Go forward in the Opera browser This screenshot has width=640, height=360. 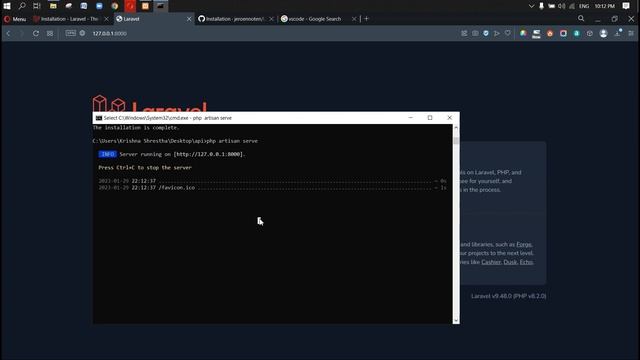22,33
